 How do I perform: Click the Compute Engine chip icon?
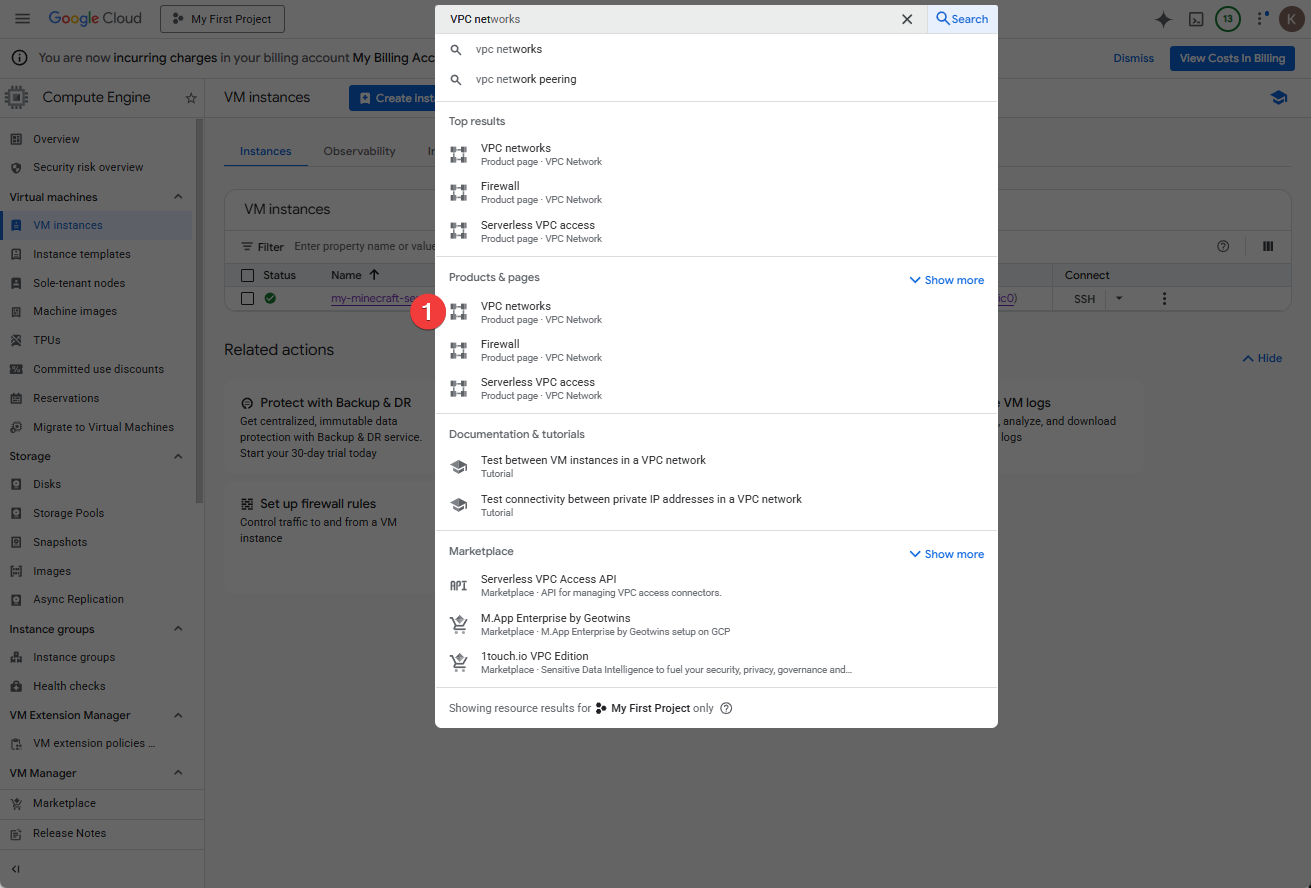[16, 98]
